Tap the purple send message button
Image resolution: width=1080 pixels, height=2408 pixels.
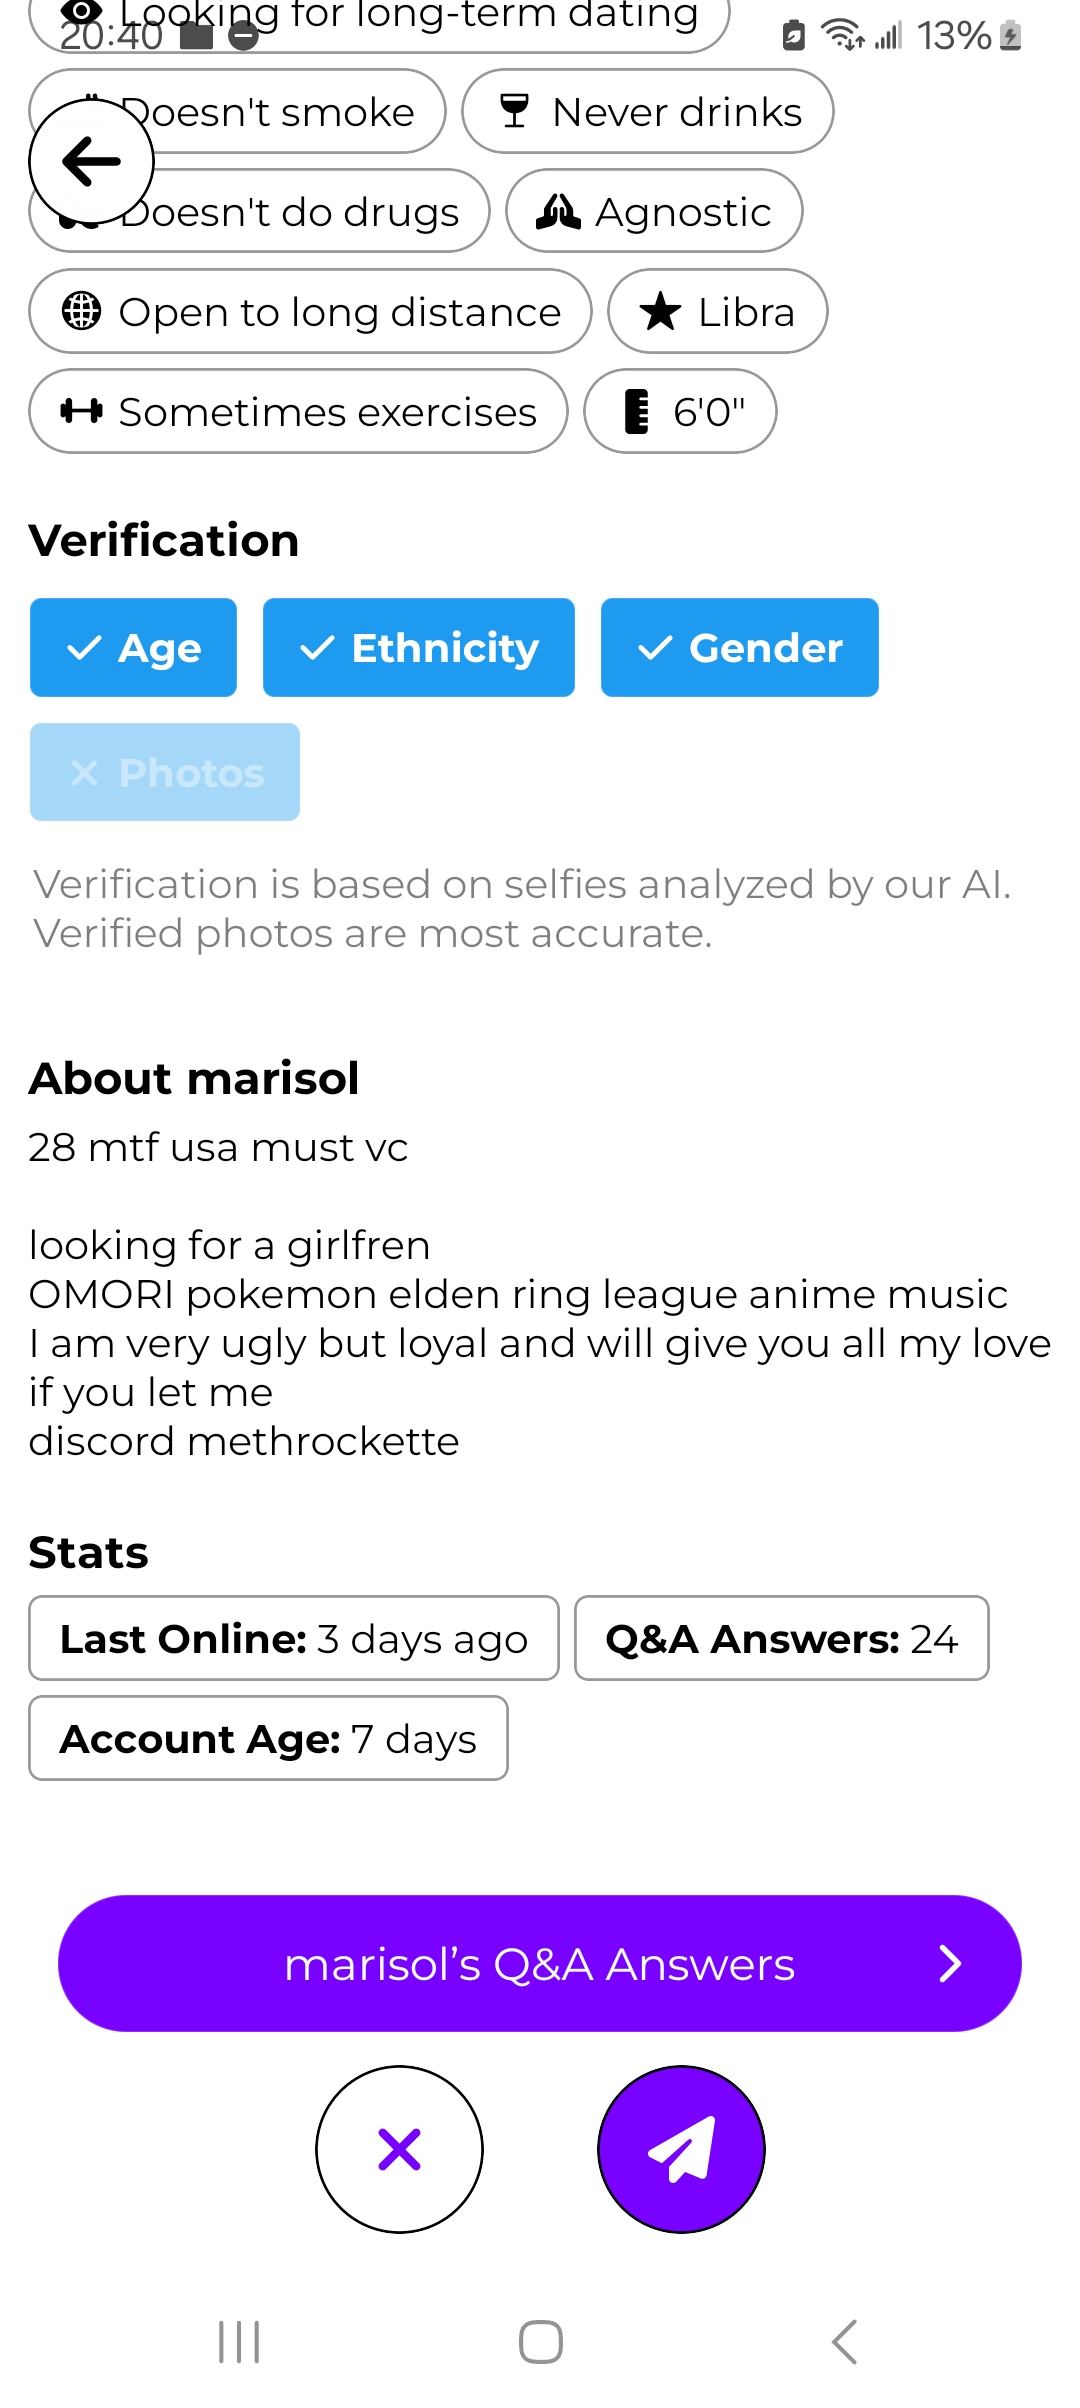tap(681, 2148)
